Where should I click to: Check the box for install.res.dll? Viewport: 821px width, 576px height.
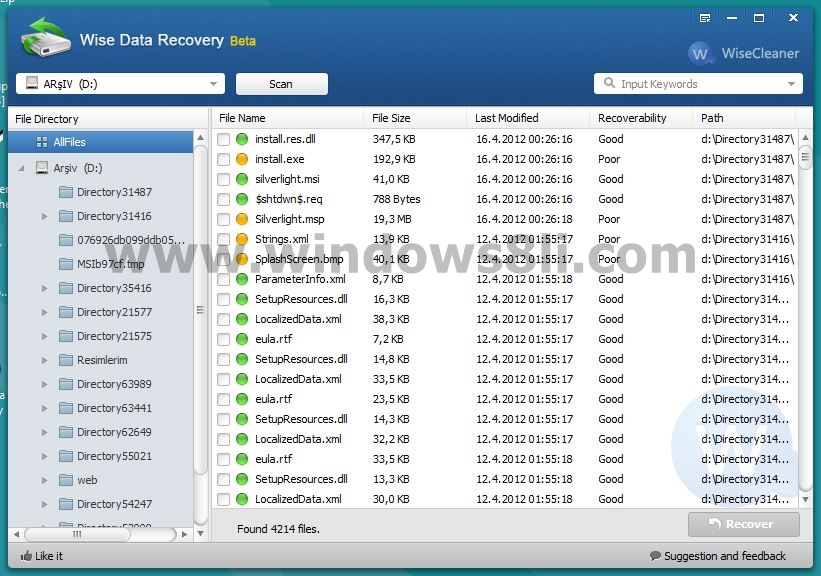tap(224, 139)
